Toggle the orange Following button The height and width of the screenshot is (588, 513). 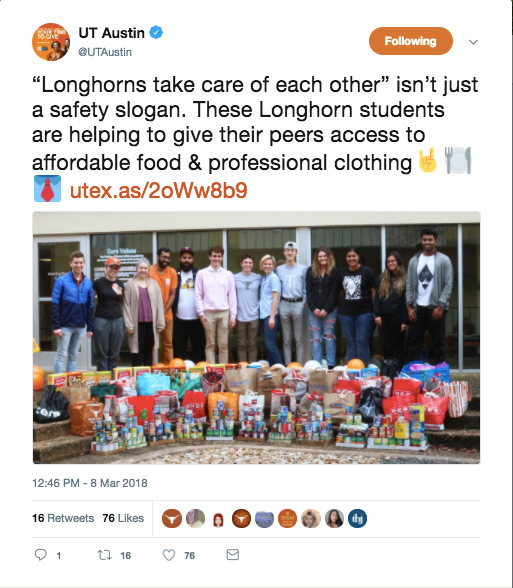411,41
